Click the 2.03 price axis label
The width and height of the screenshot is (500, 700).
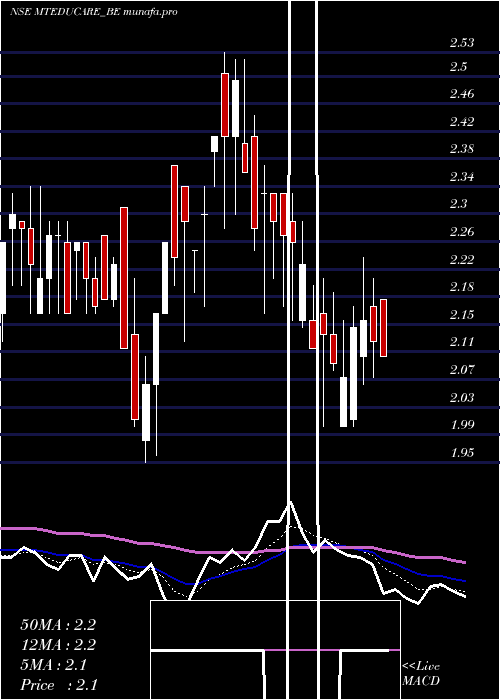tap(462, 397)
